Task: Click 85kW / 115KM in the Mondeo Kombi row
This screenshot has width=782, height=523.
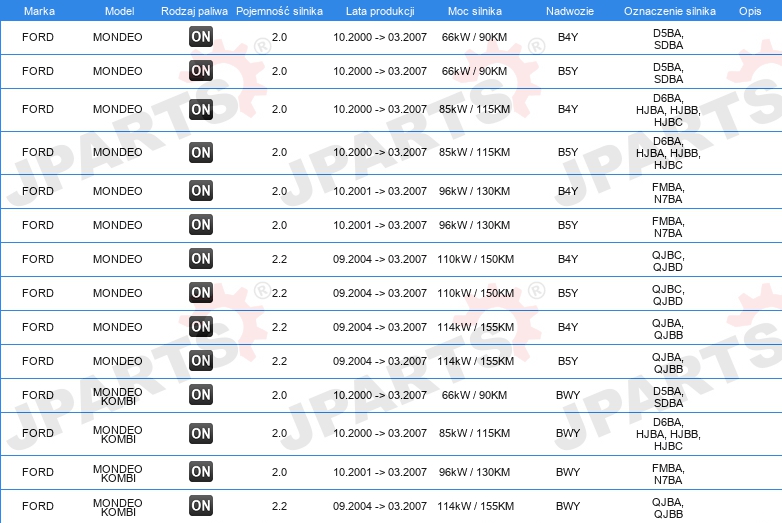Action: 474,433
